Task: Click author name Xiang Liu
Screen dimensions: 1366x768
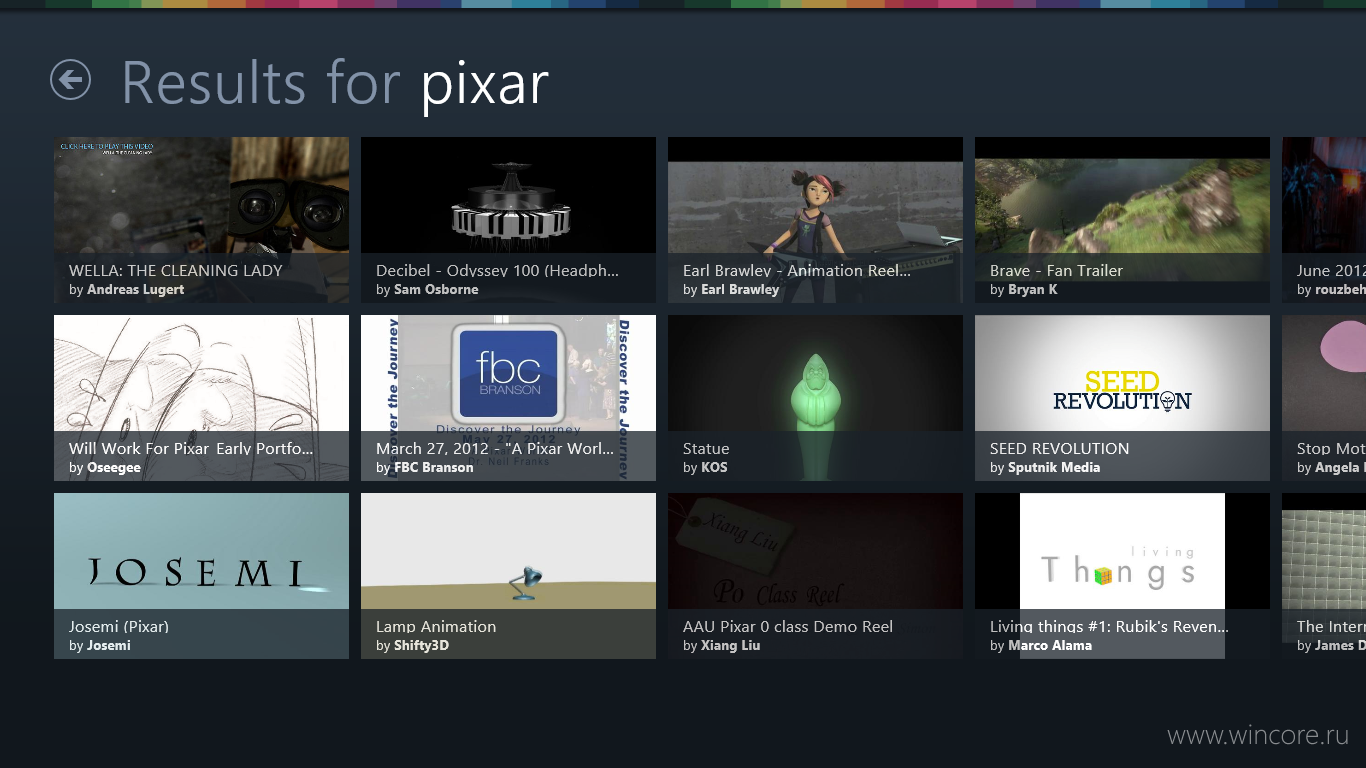Action: [x=731, y=646]
